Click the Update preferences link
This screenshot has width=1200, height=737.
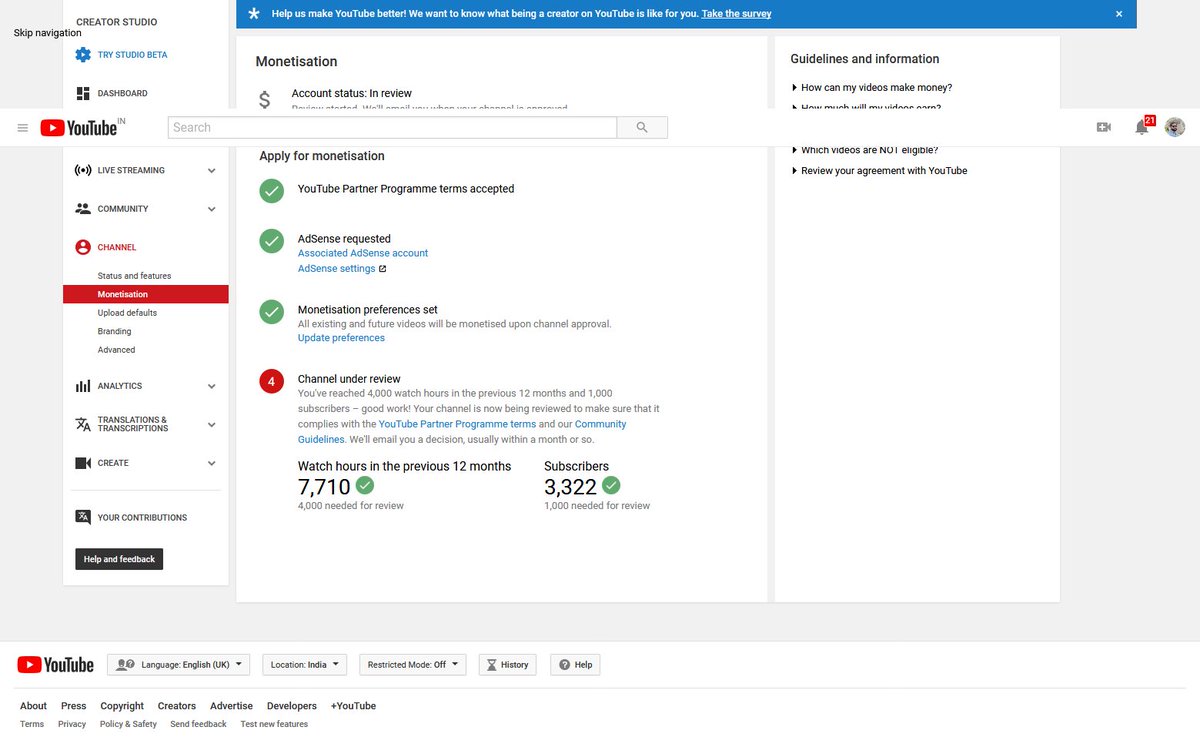[x=341, y=338]
